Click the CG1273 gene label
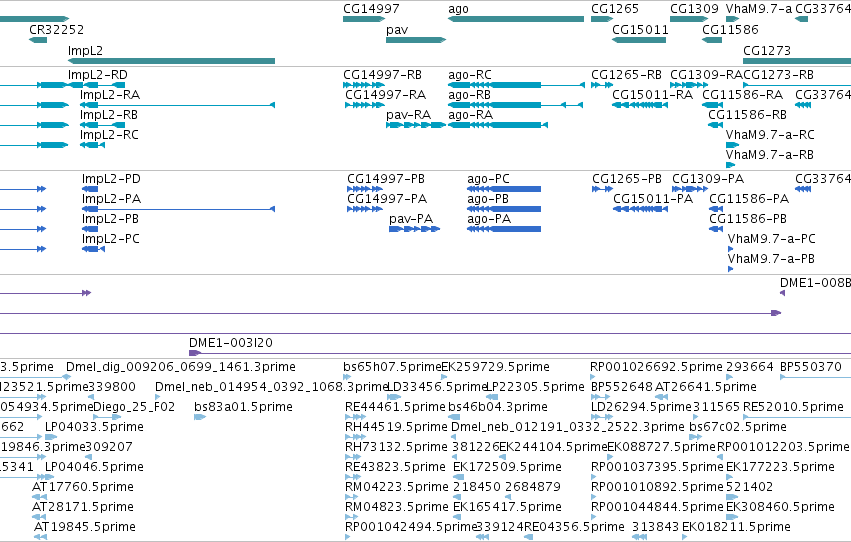Viewport: 851px width, 542px height. 767,50
